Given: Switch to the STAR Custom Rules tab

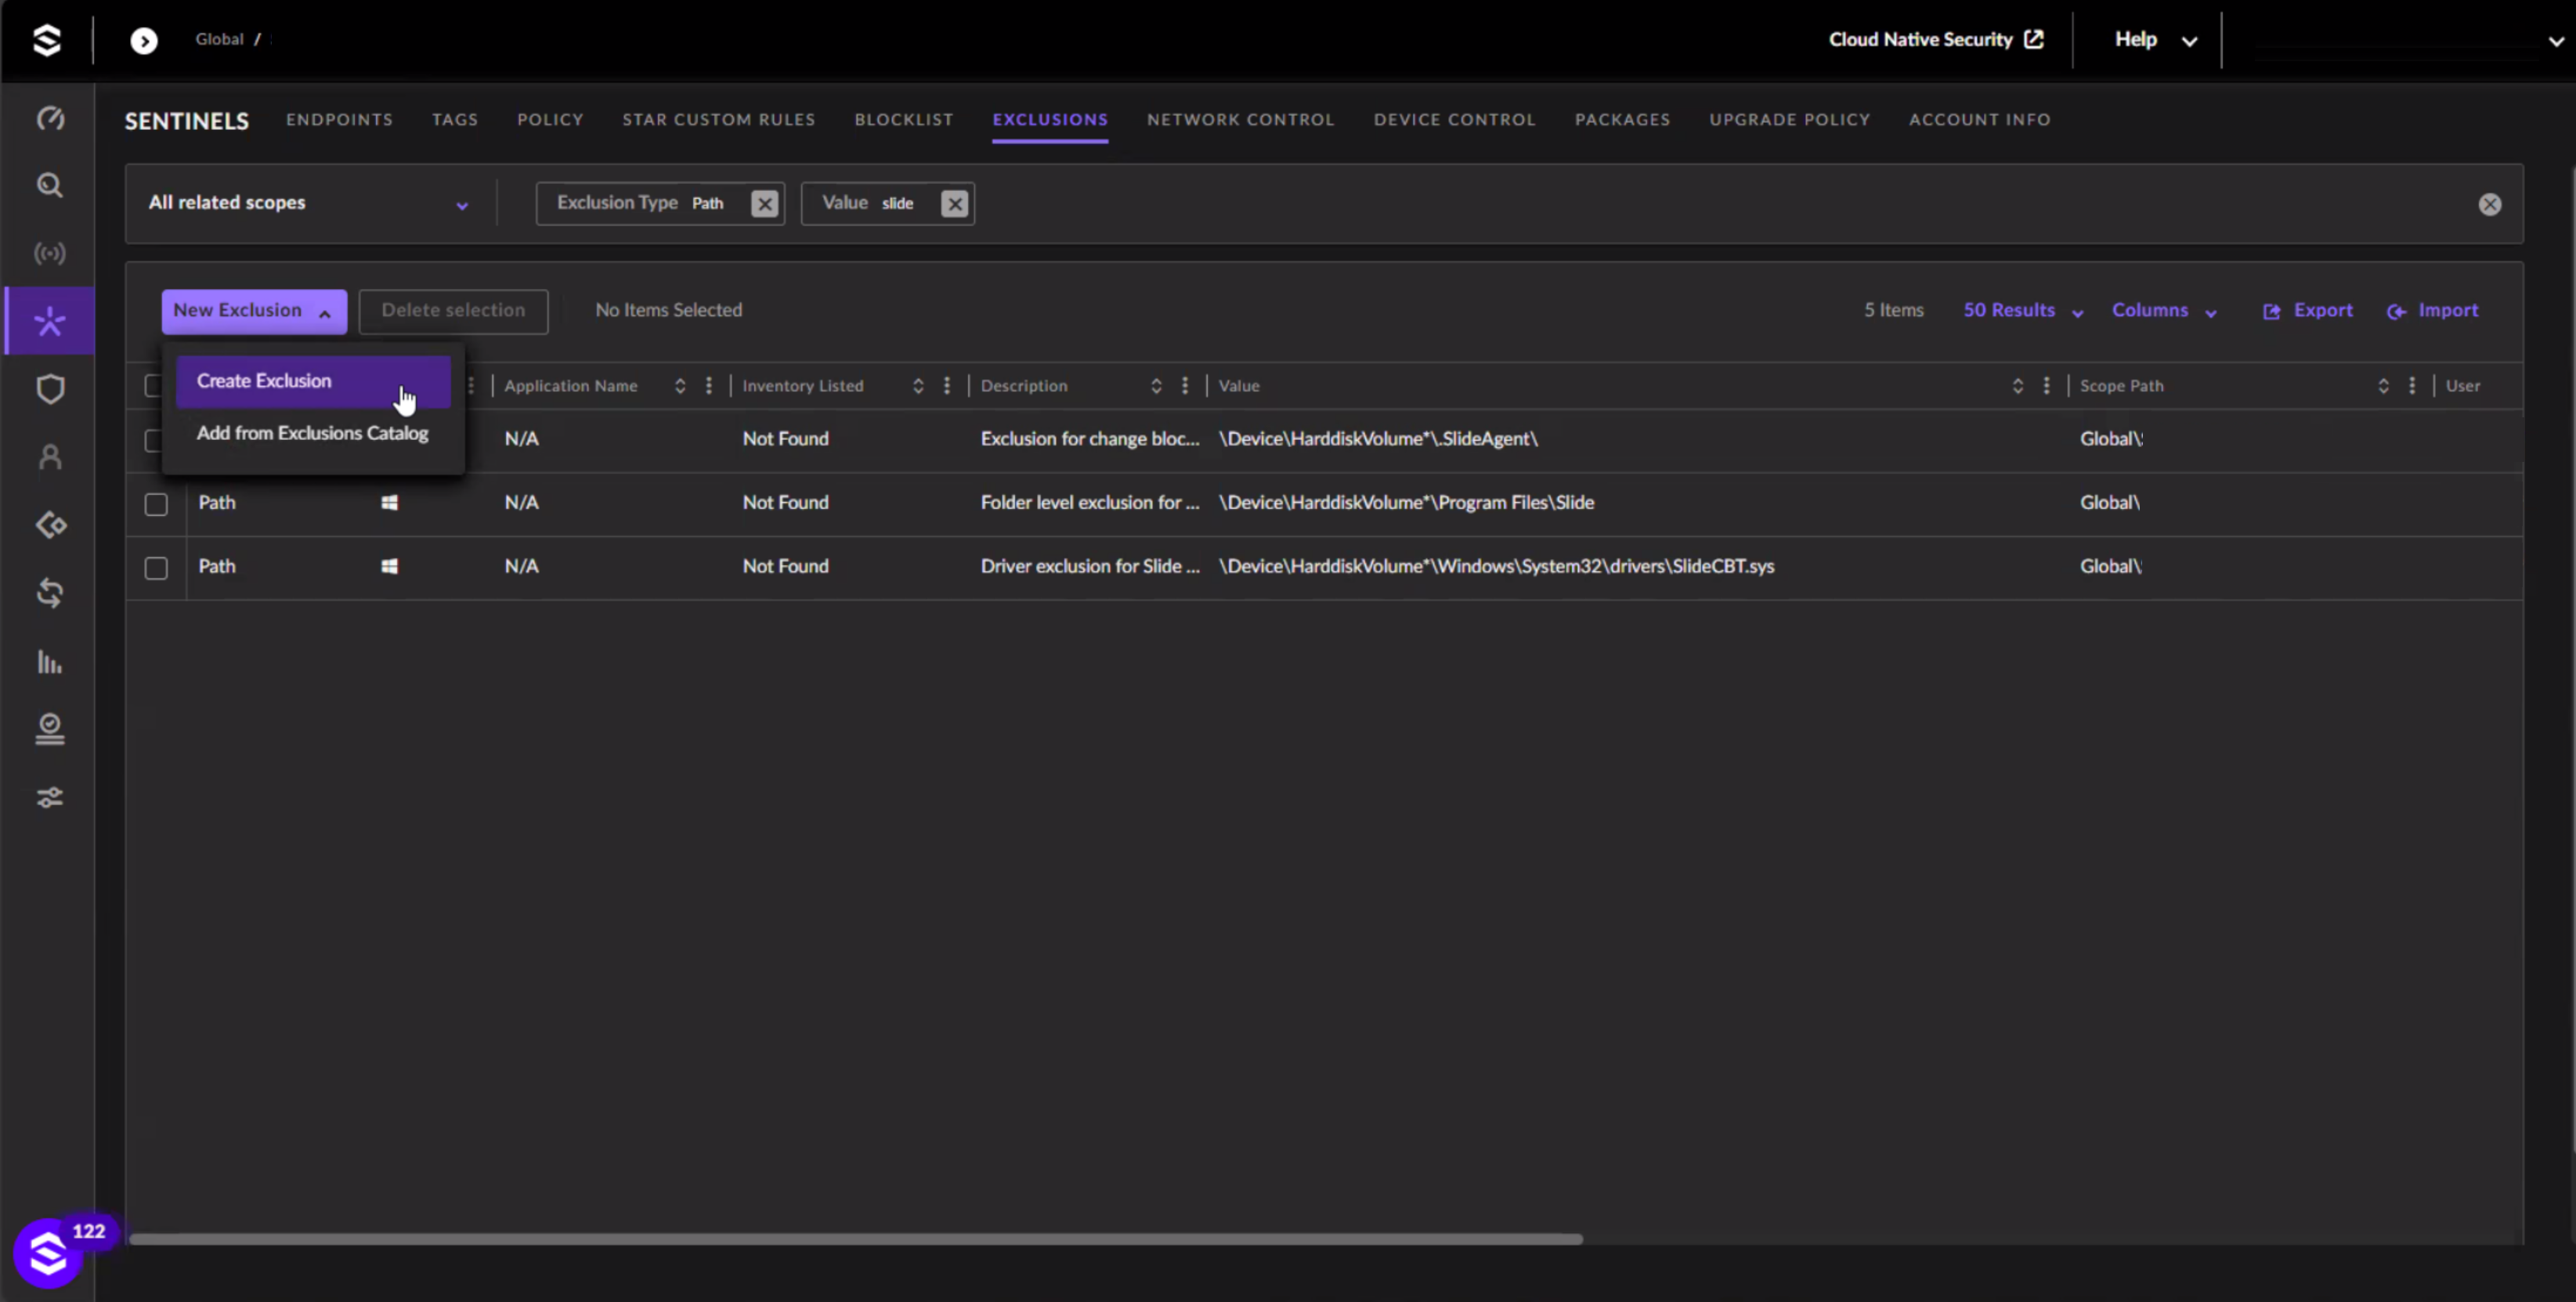Looking at the screenshot, I should tap(719, 120).
